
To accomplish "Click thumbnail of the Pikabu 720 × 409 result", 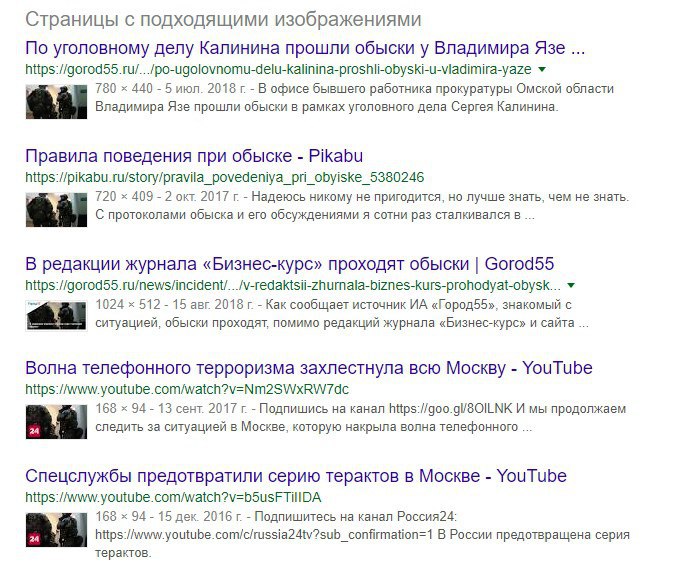I will click(56, 210).
